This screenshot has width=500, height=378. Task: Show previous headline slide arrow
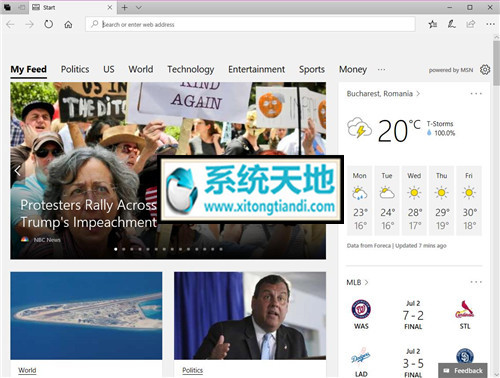coord(18,171)
